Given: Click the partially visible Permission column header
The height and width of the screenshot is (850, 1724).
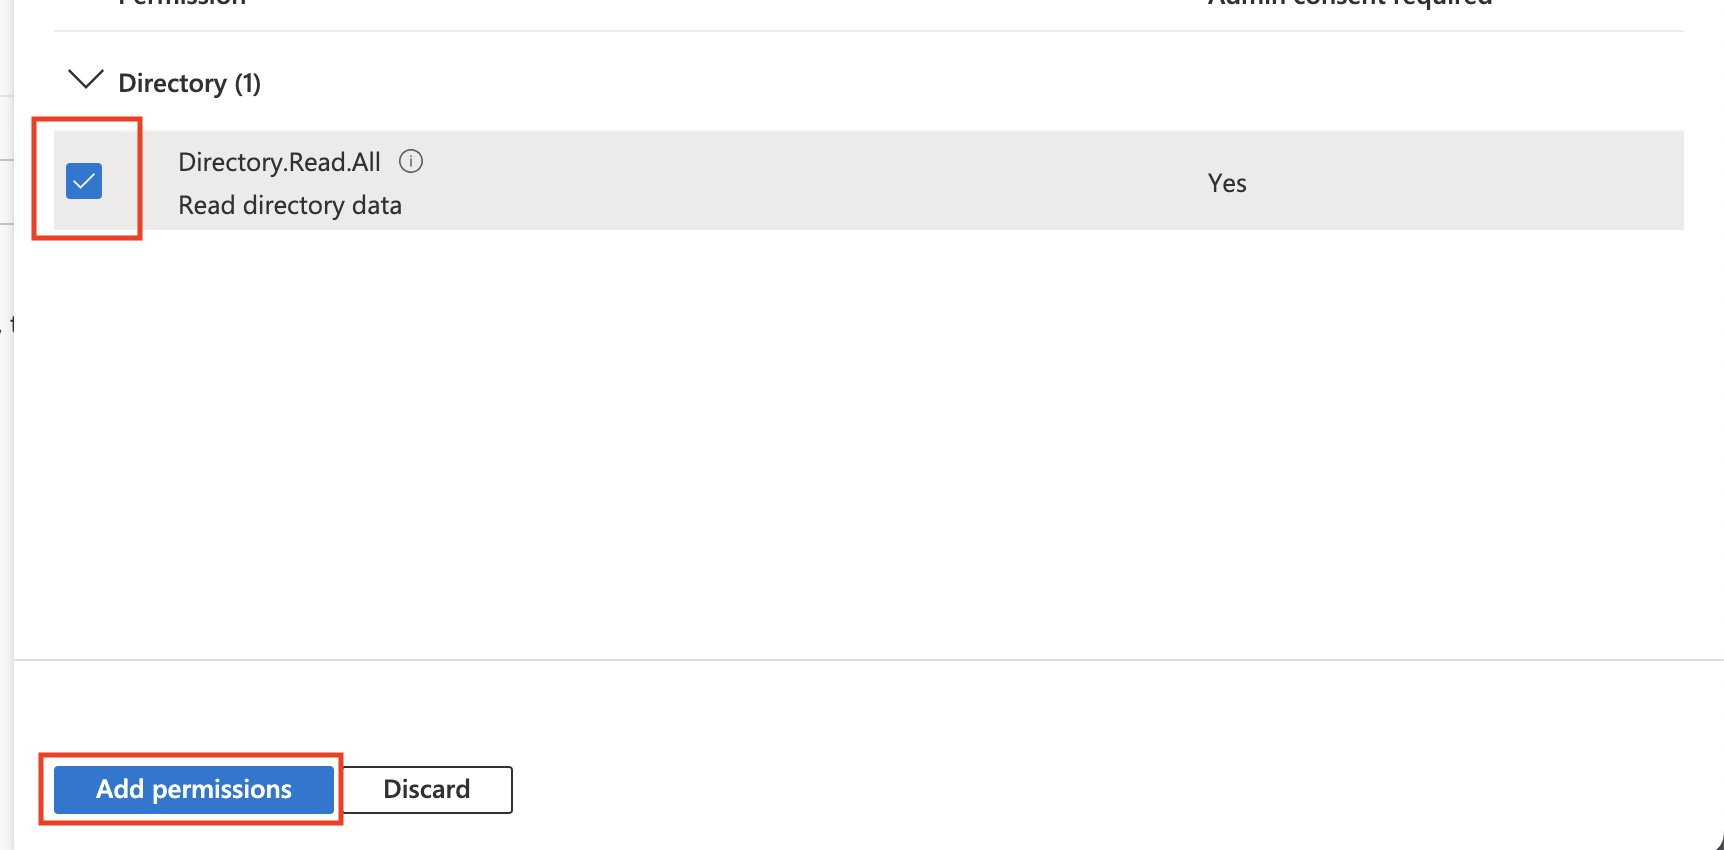Looking at the screenshot, I should (x=182, y=3).
